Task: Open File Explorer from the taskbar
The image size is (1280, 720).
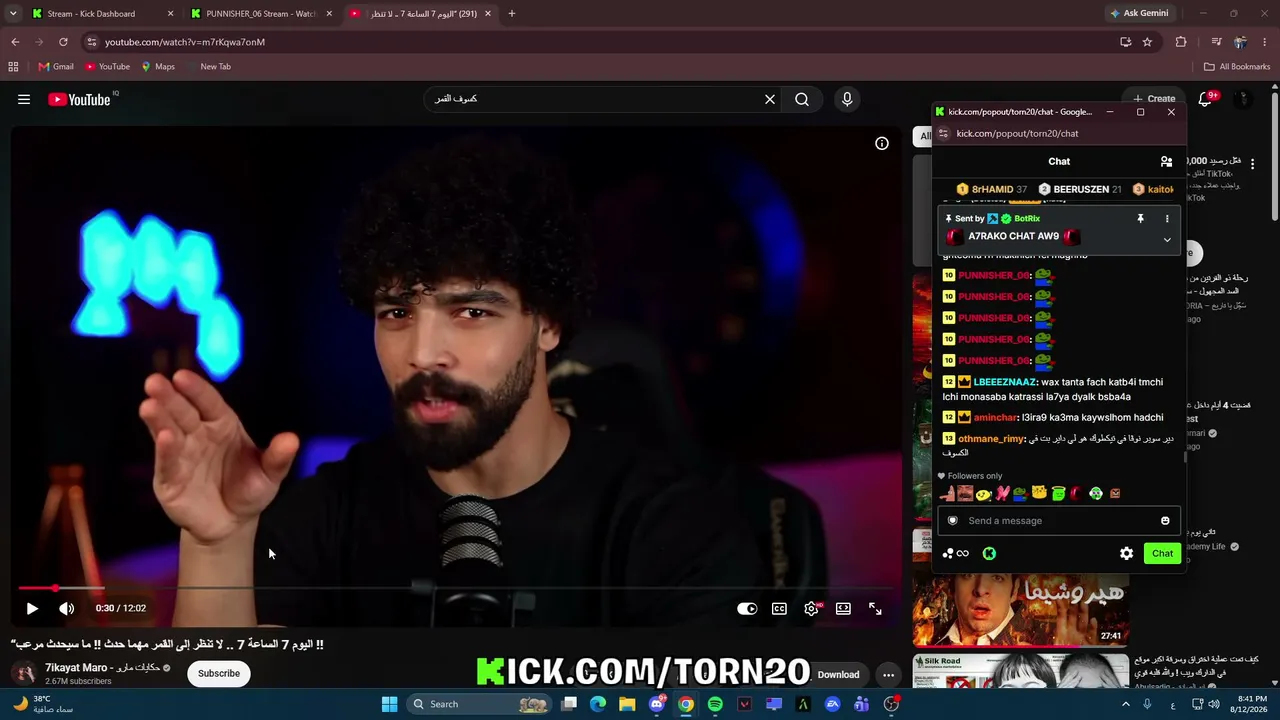Action: (x=627, y=704)
